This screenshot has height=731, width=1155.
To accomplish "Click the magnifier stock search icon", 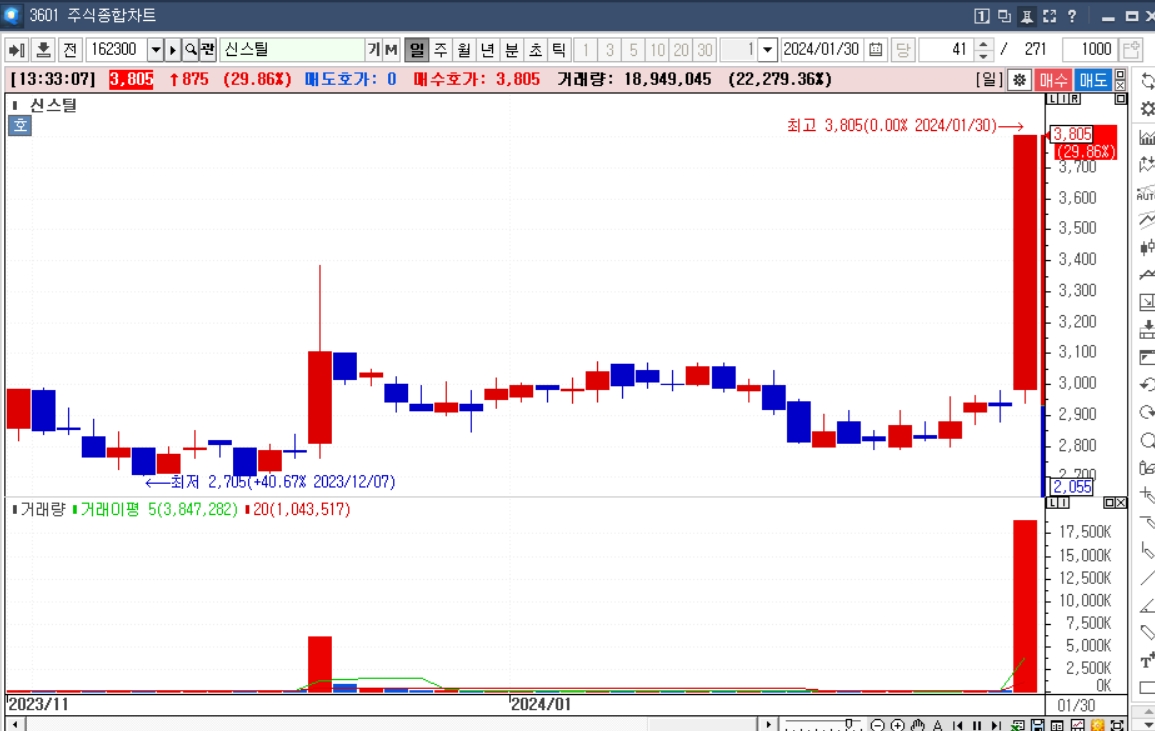I will point(191,49).
